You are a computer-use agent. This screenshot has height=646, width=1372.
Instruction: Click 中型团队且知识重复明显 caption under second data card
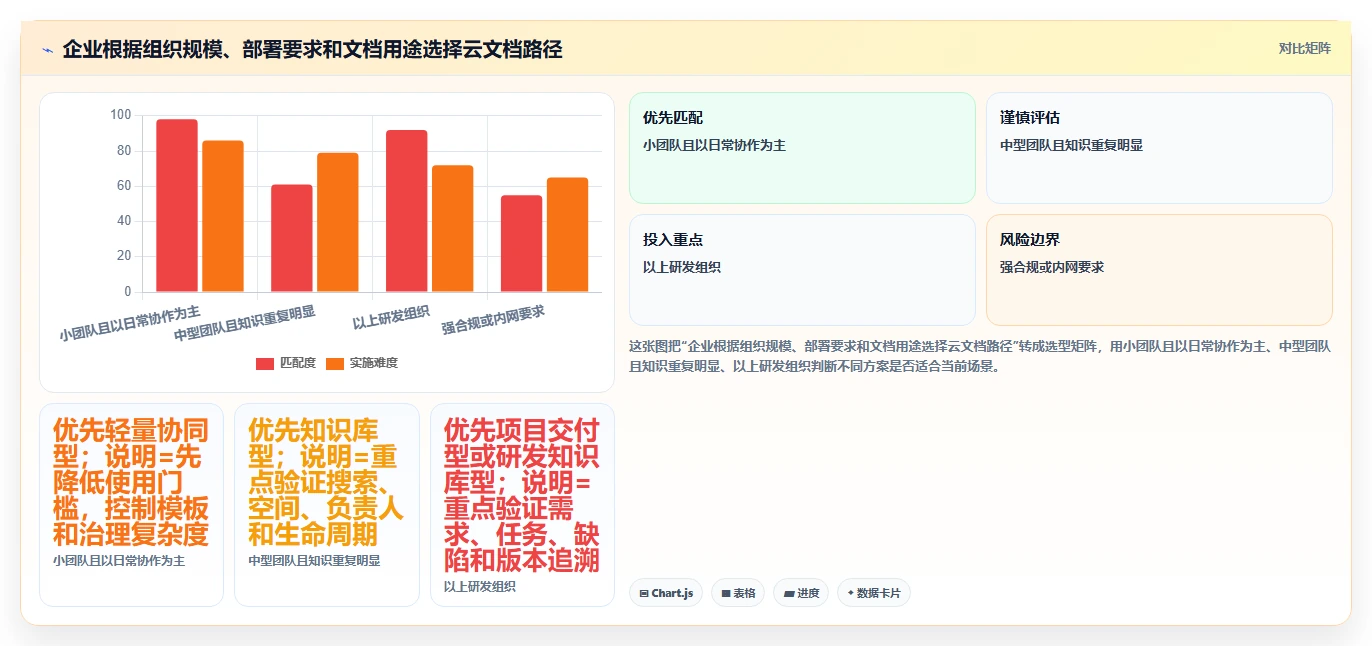click(x=315, y=561)
